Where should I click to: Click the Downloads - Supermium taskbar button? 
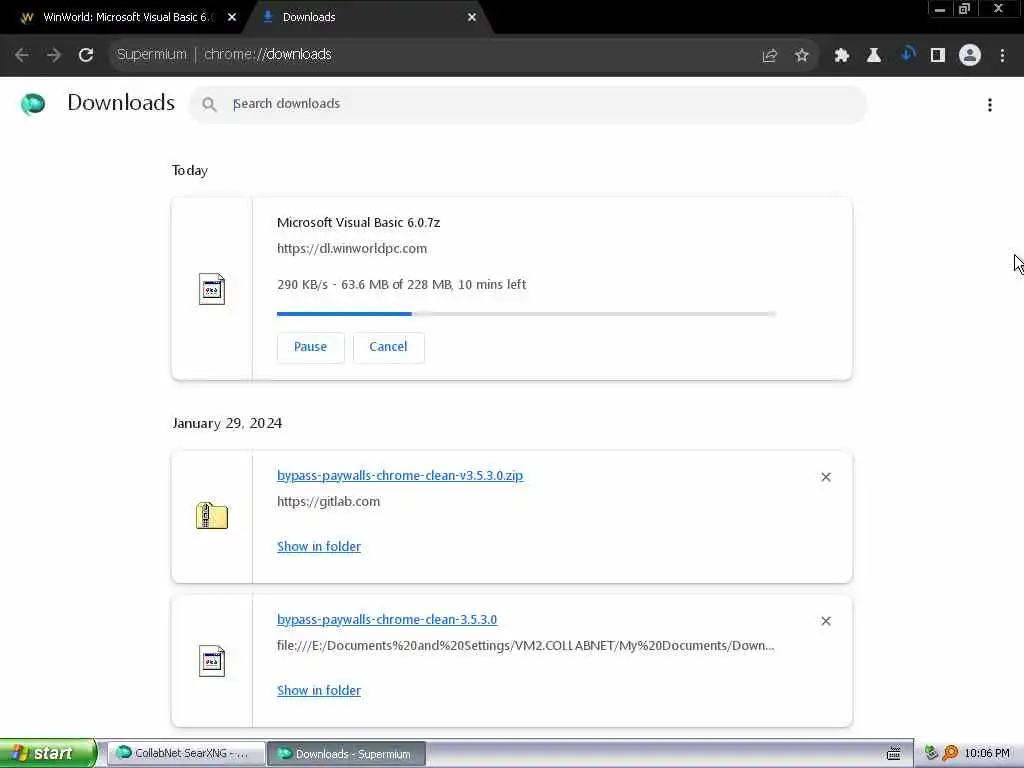coord(347,754)
